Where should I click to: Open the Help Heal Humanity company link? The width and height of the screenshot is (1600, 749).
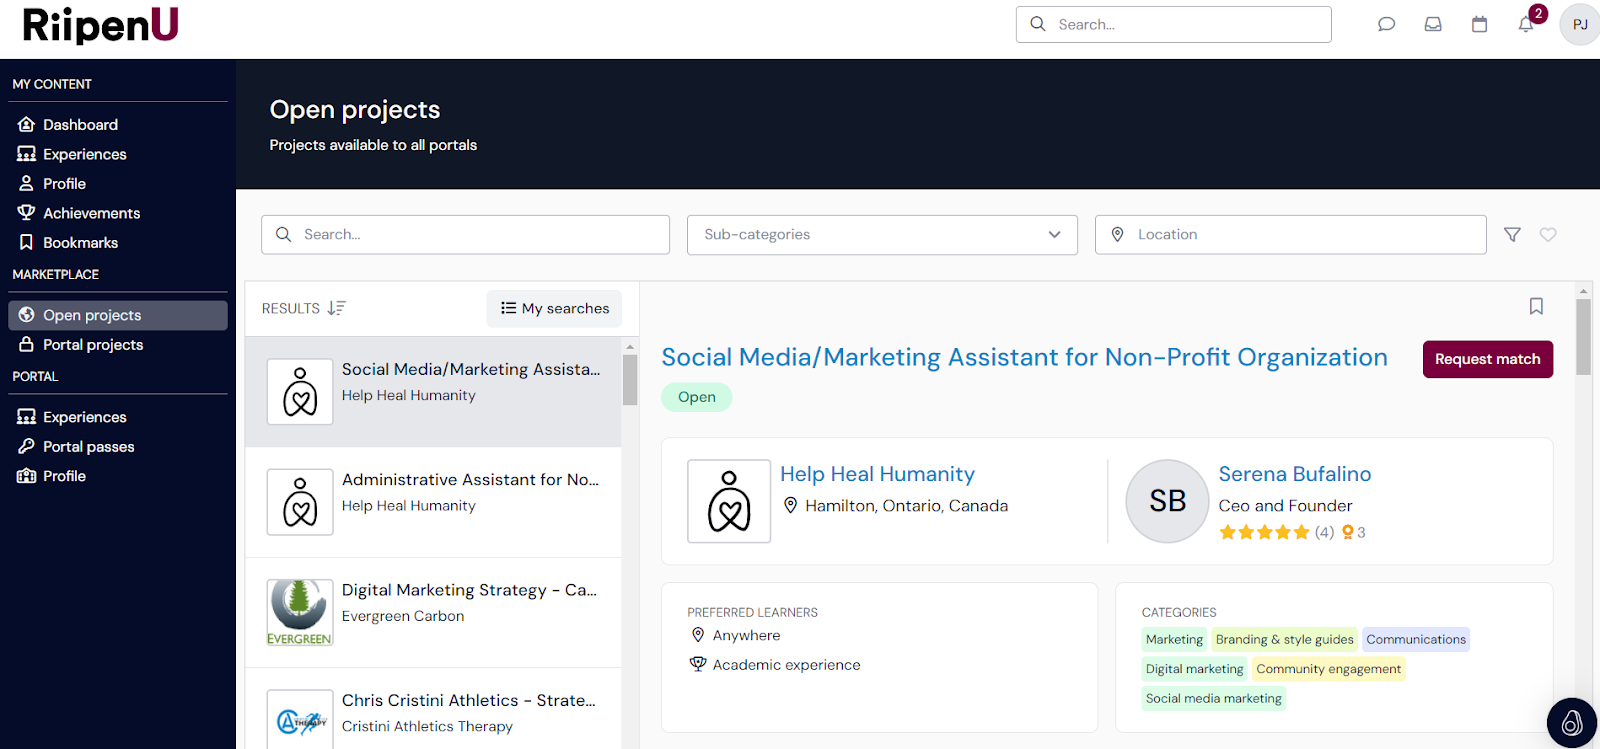[877, 474]
